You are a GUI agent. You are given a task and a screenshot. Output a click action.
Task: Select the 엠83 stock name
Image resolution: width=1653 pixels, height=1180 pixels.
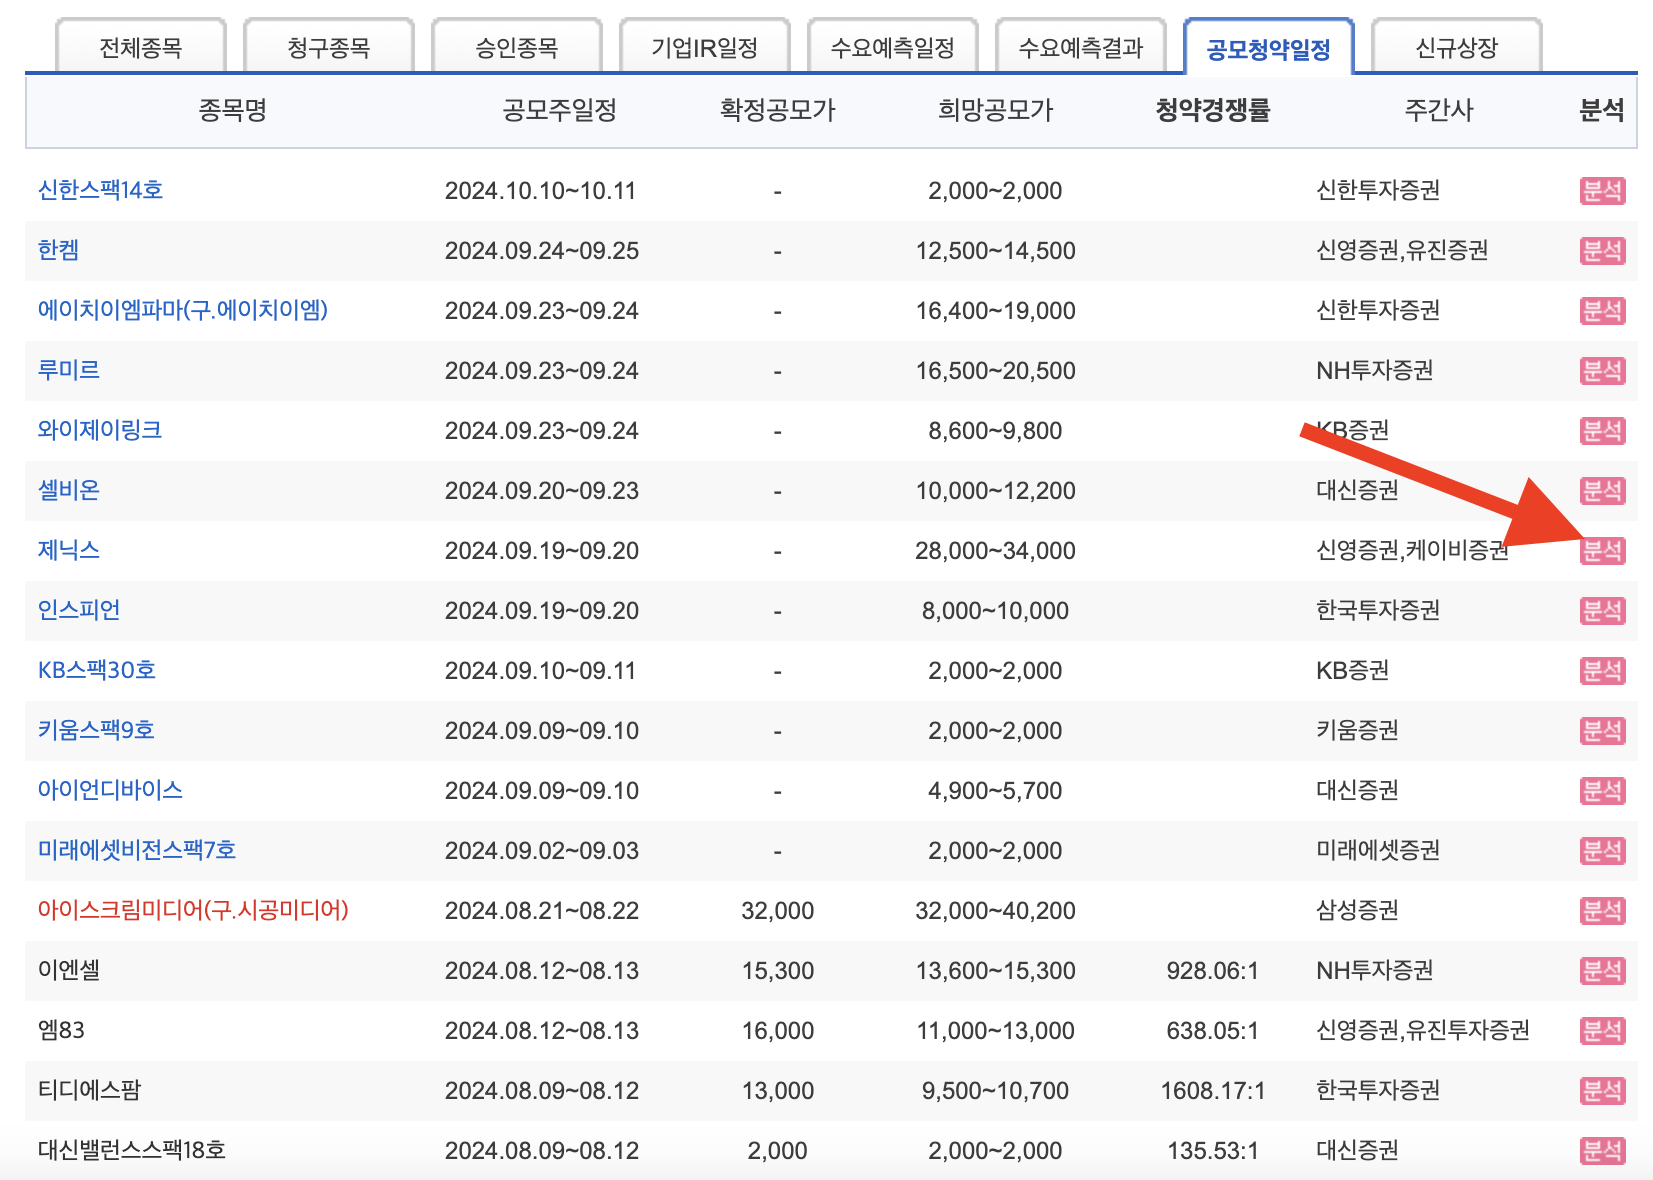point(61,1030)
